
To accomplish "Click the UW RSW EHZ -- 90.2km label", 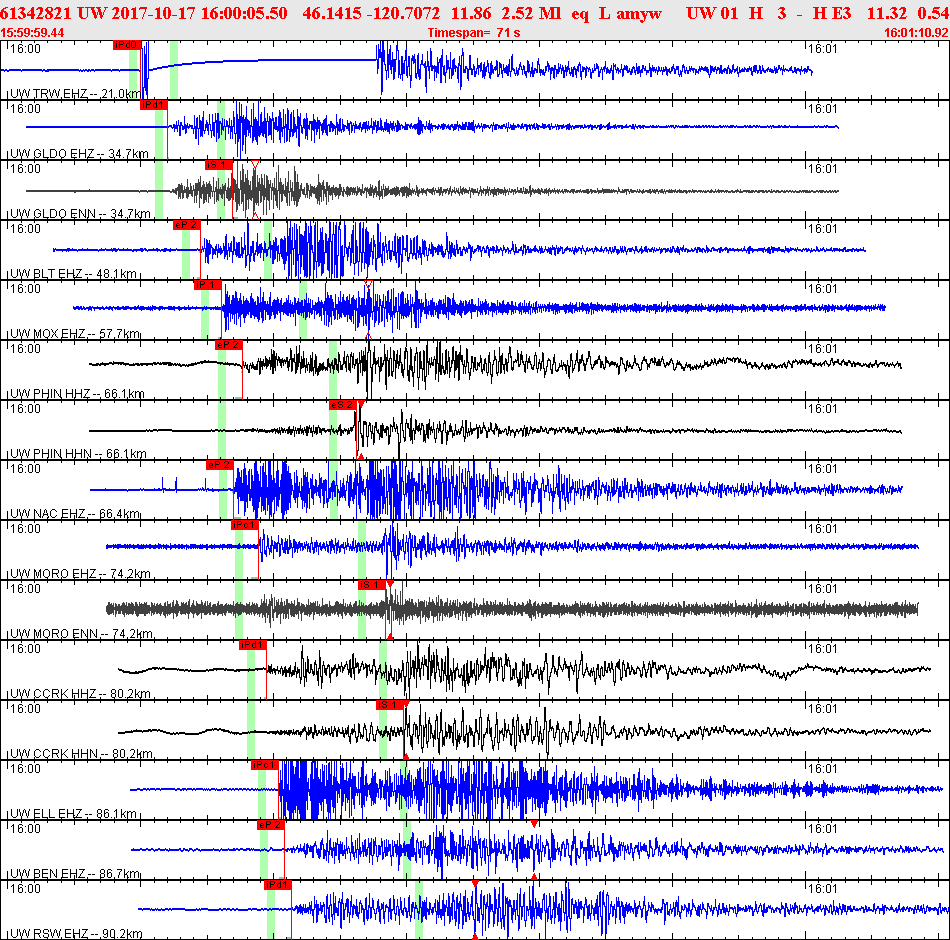I will coord(76,934).
